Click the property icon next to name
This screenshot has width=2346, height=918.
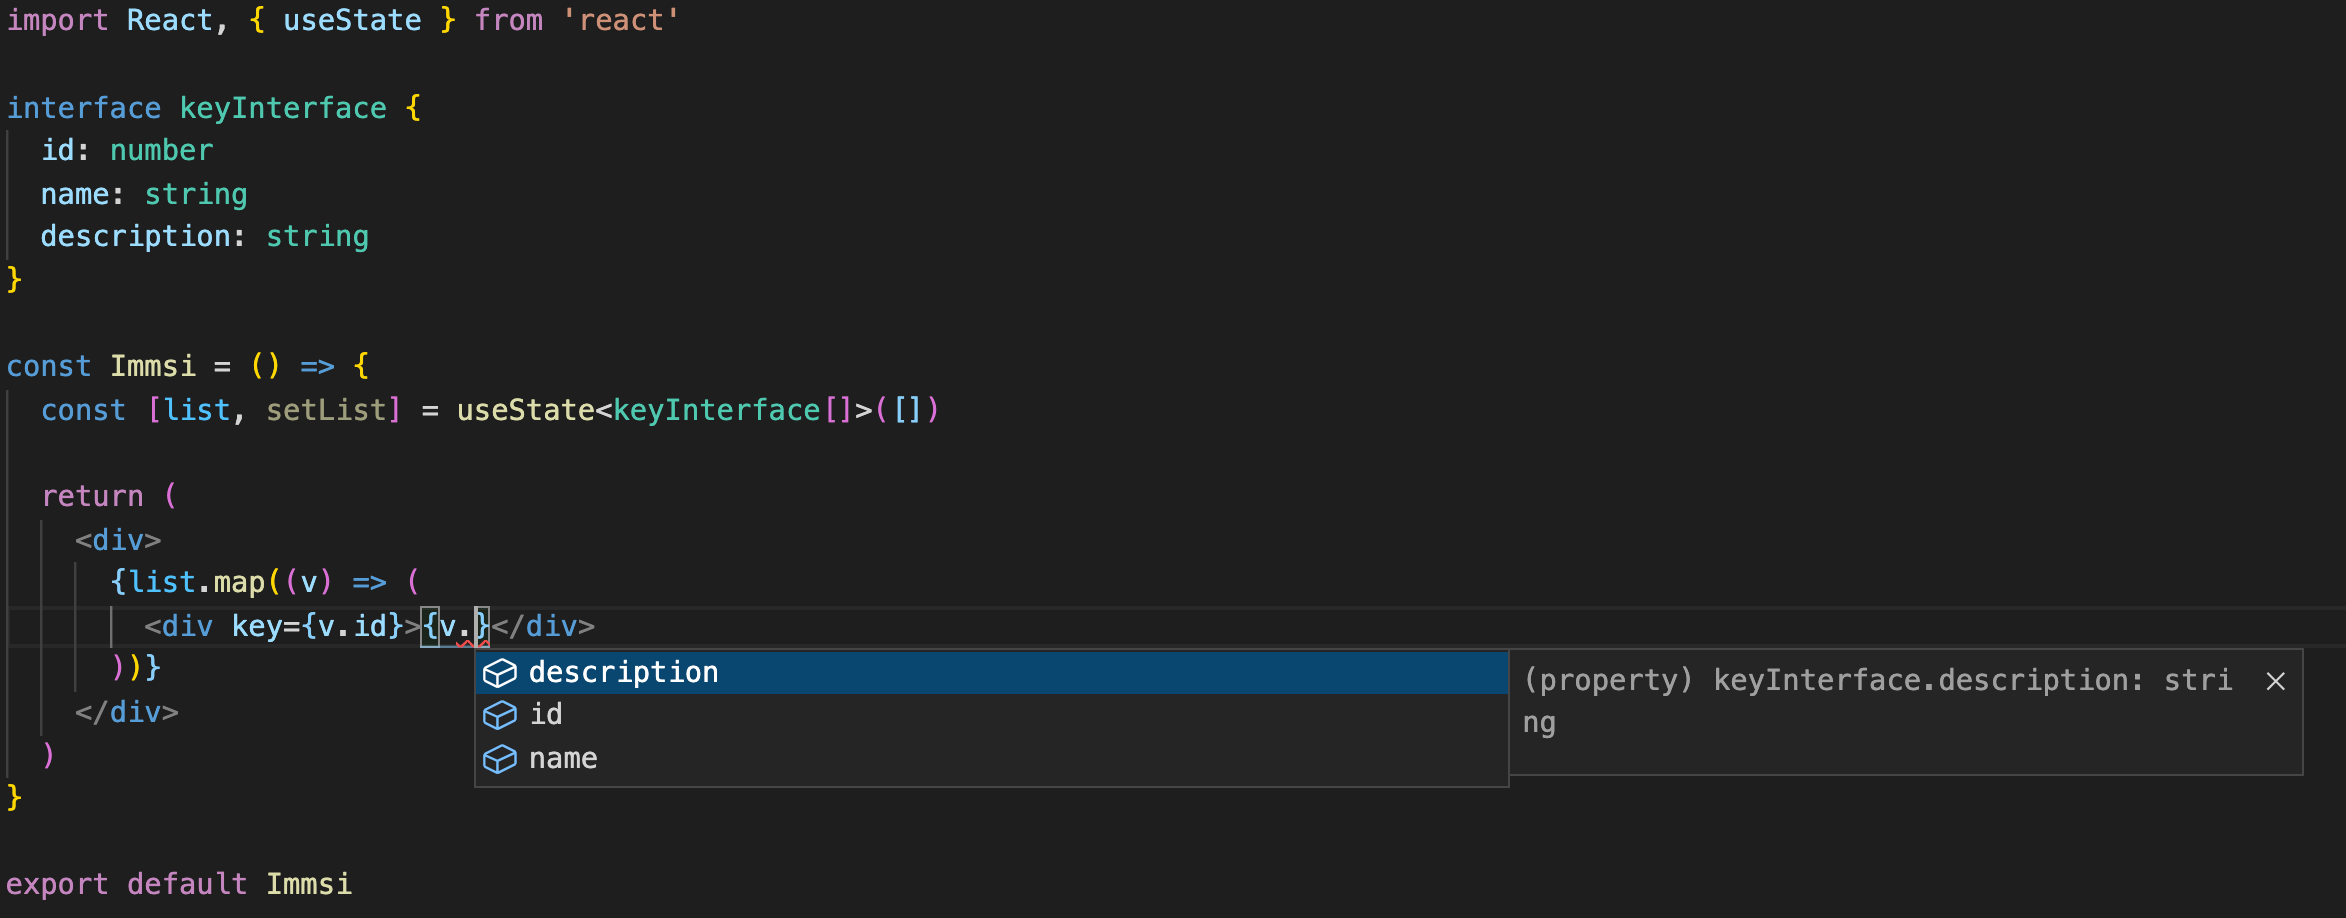click(x=500, y=759)
